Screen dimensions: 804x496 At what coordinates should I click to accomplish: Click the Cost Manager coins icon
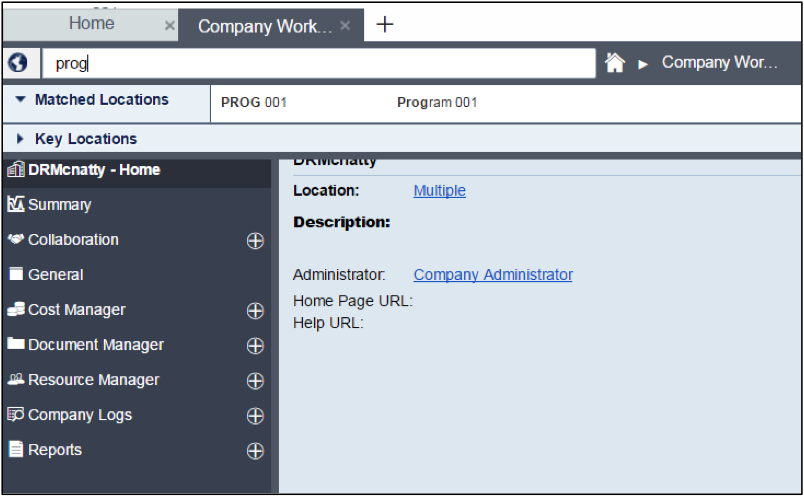pos(15,310)
